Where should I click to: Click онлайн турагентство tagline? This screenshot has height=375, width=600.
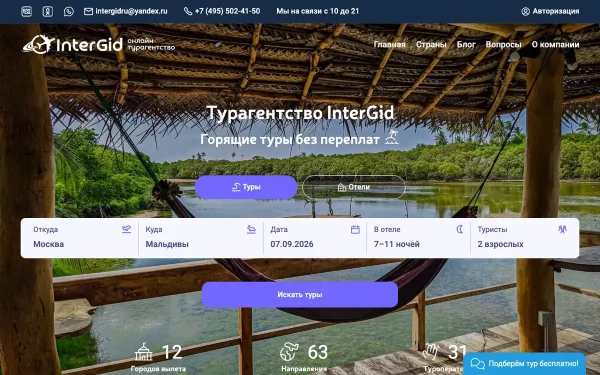click(x=151, y=44)
